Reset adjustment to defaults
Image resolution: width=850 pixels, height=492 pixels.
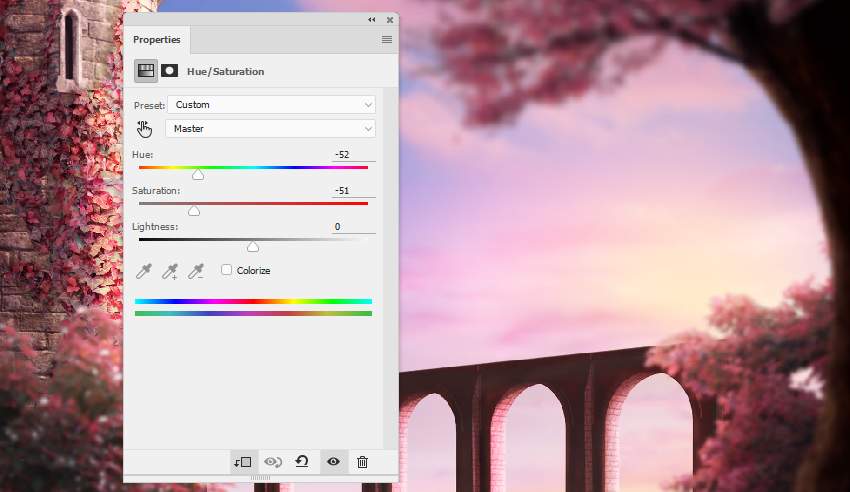(302, 462)
